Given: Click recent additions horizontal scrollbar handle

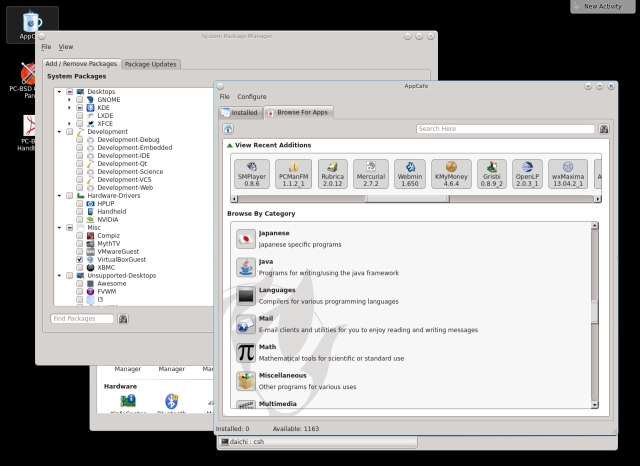Looking at the screenshot, I should [x=408, y=199].
